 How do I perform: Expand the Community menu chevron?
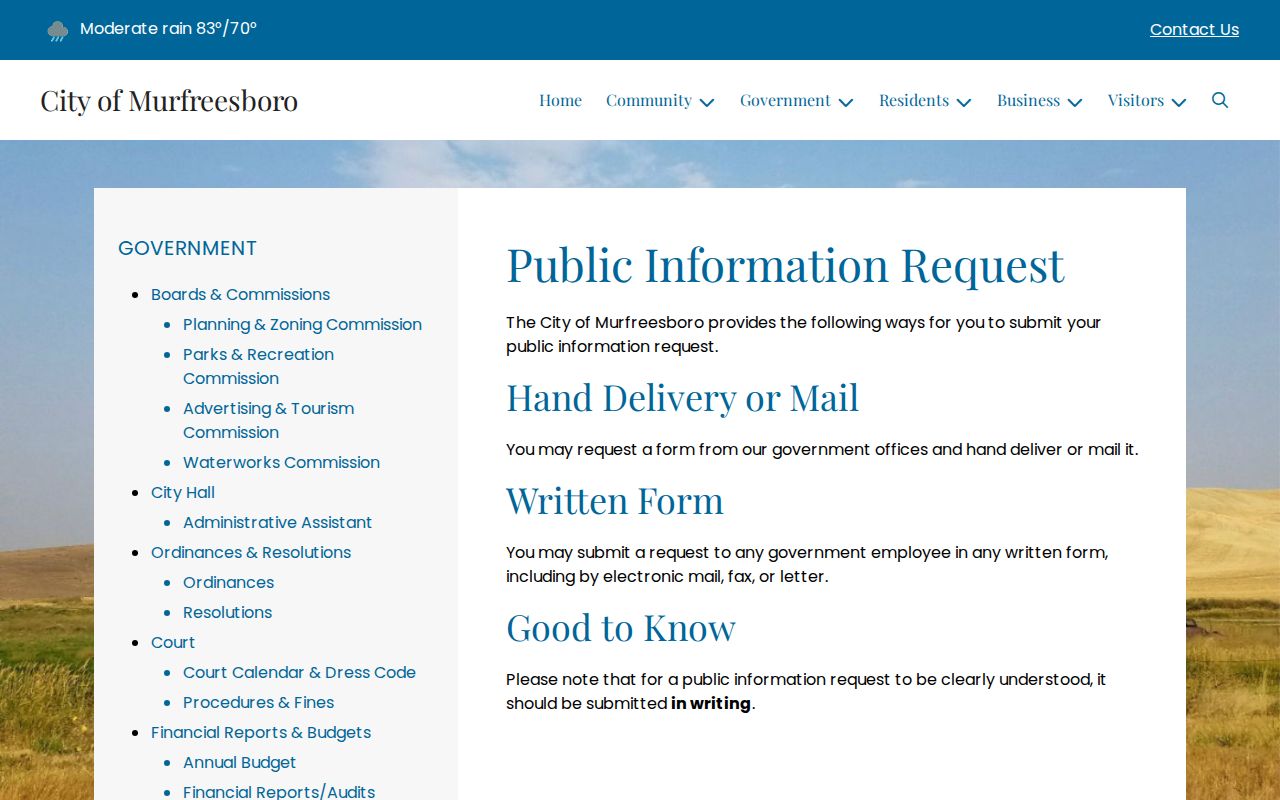(x=707, y=102)
